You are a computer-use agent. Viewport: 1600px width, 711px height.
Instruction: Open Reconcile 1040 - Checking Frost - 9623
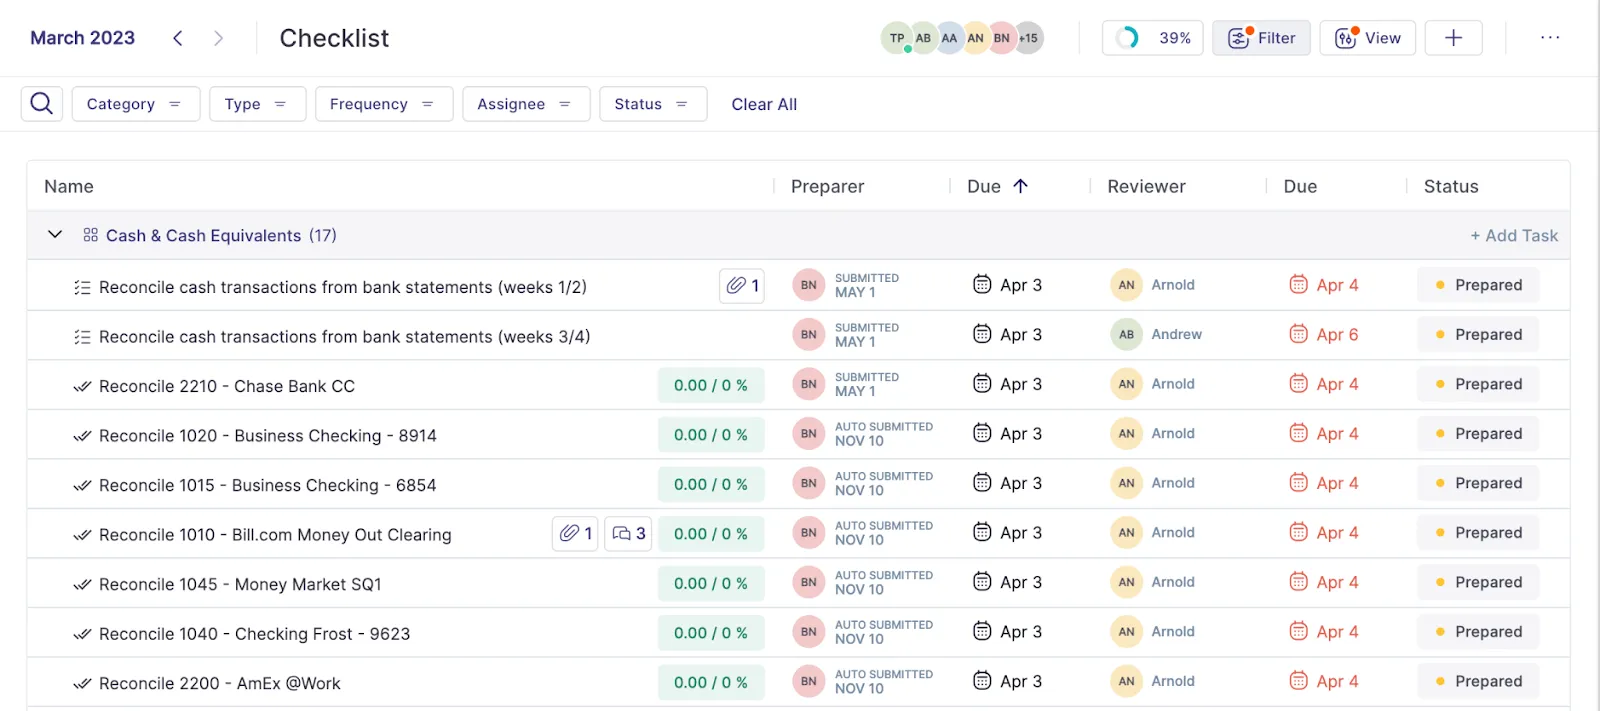(254, 634)
